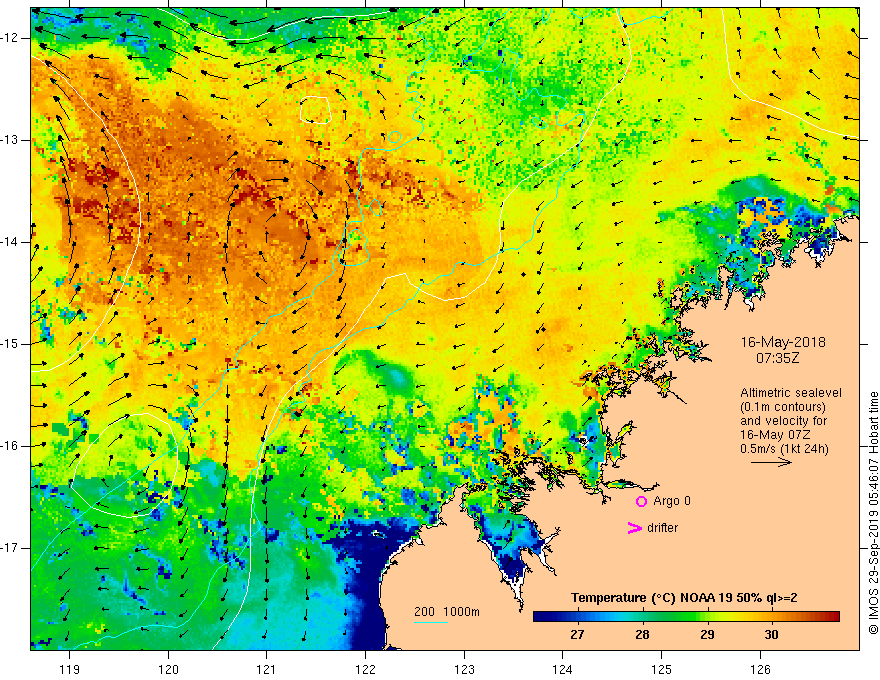Image resolution: width=880 pixels, height=680 pixels.
Task: Click the date text 16-May-2018
Action: [783, 342]
